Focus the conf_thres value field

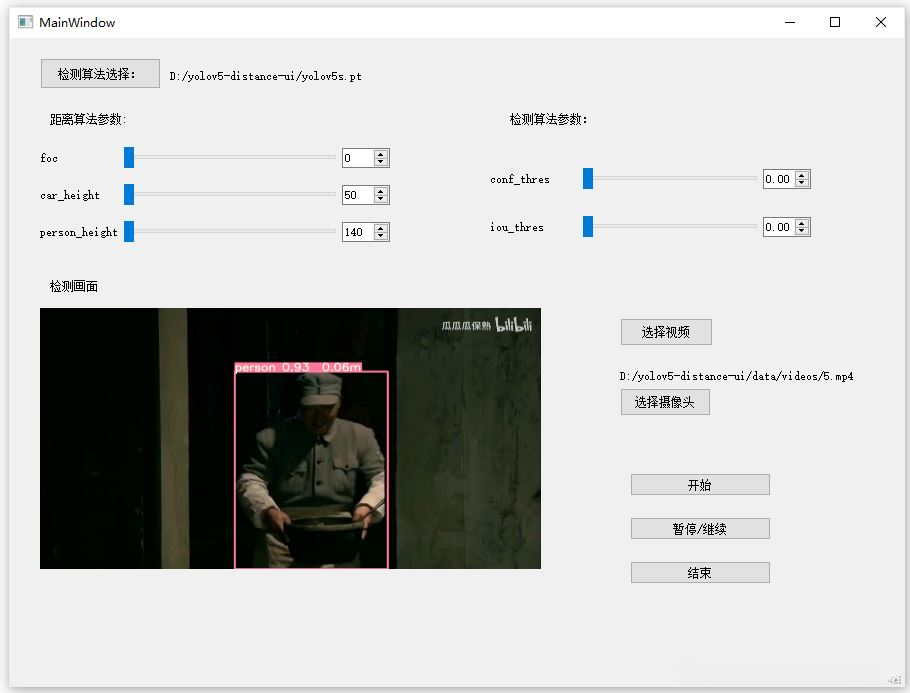779,179
